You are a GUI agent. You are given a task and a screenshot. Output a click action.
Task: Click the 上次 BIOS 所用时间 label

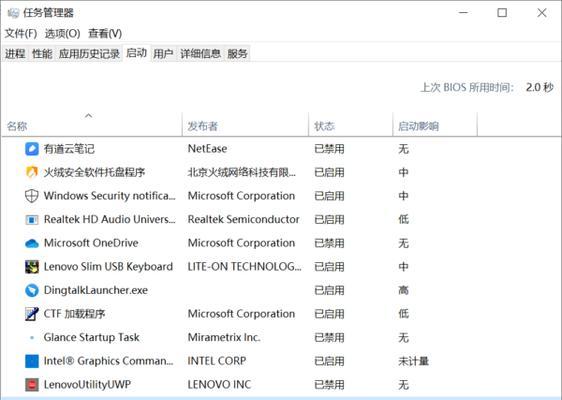(467, 87)
